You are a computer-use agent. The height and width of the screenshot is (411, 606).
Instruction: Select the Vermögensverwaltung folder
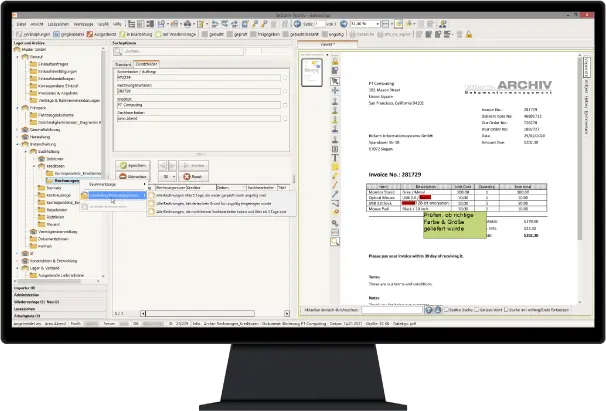coord(54,232)
